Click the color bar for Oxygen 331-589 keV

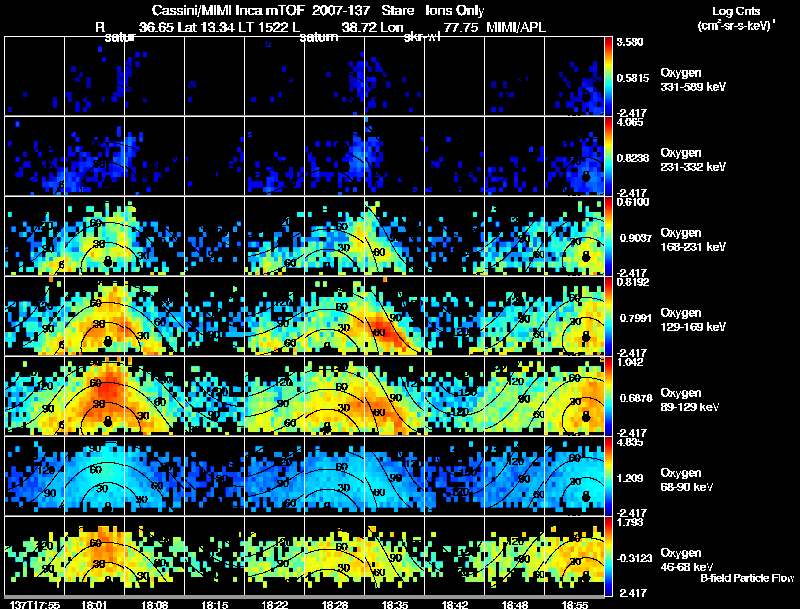[x=608, y=75]
